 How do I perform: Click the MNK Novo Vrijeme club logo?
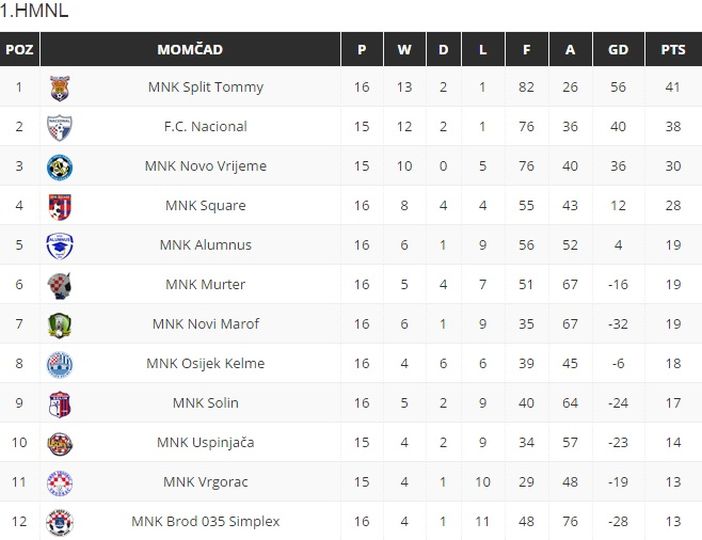coord(60,167)
